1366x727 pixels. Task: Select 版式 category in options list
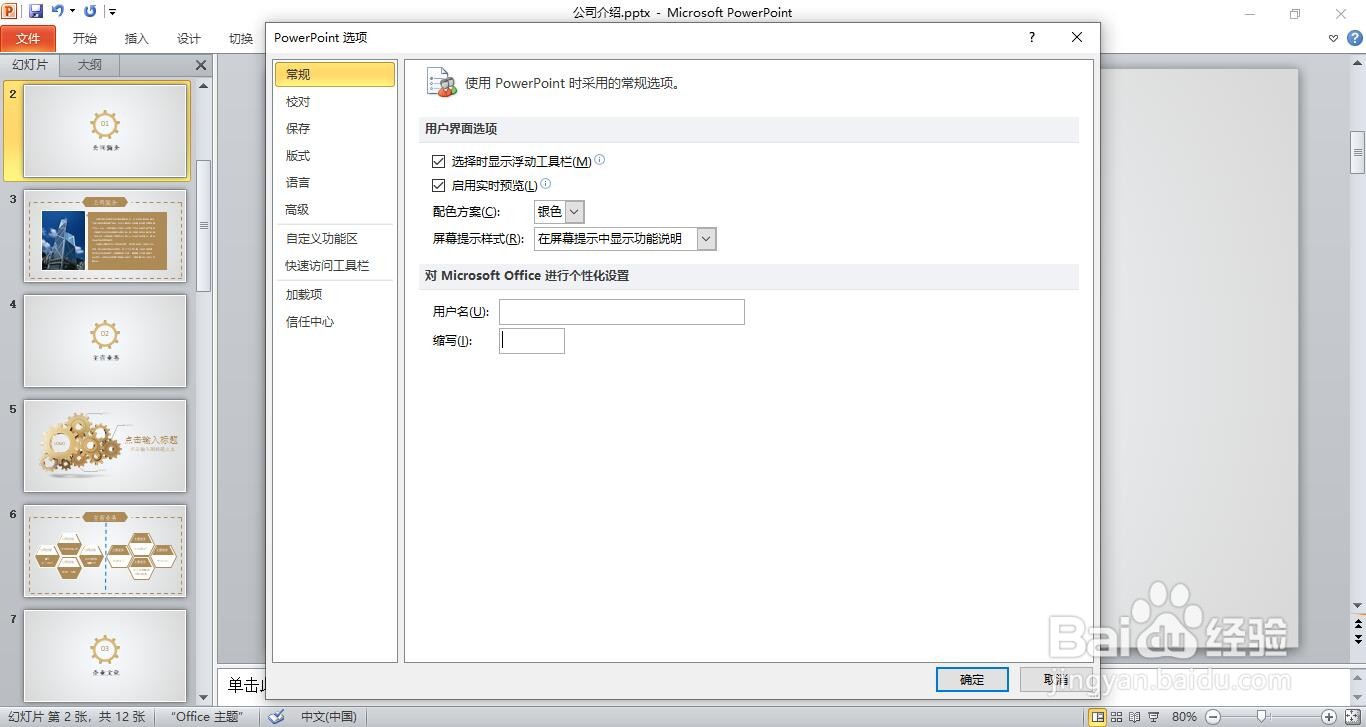click(335, 155)
